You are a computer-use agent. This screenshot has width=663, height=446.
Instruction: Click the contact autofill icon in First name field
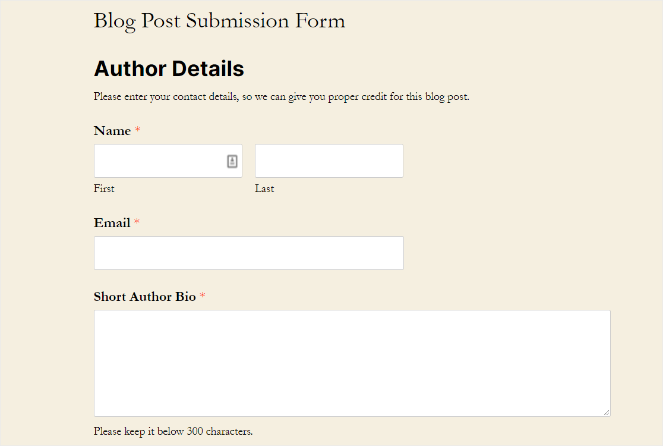tap(232, 161)
